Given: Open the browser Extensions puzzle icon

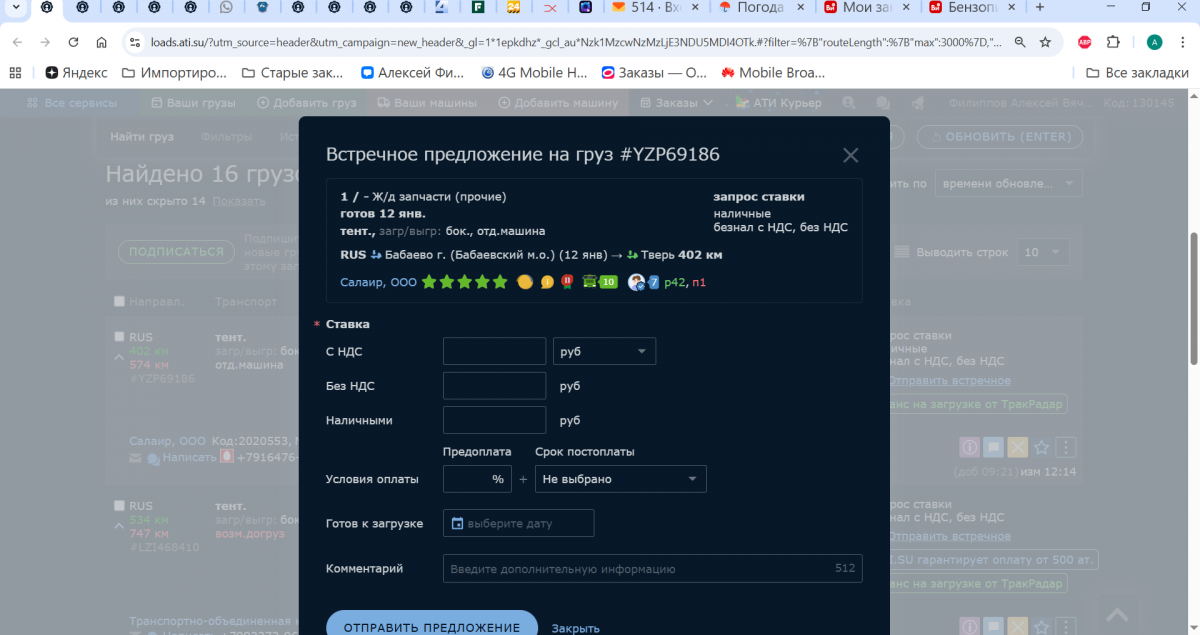Looking at the screenshot, I should [x=1113, y=43].
